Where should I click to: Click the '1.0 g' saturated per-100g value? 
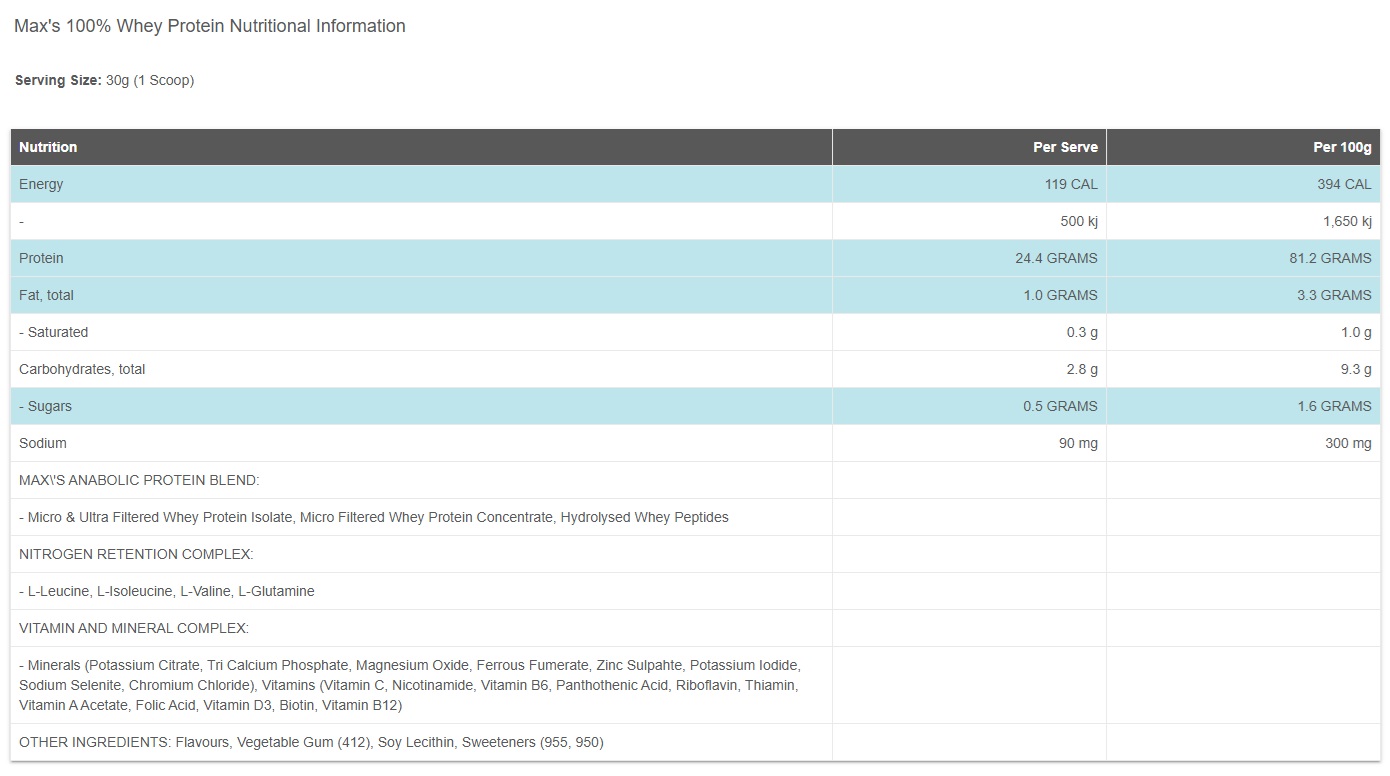1356,332
